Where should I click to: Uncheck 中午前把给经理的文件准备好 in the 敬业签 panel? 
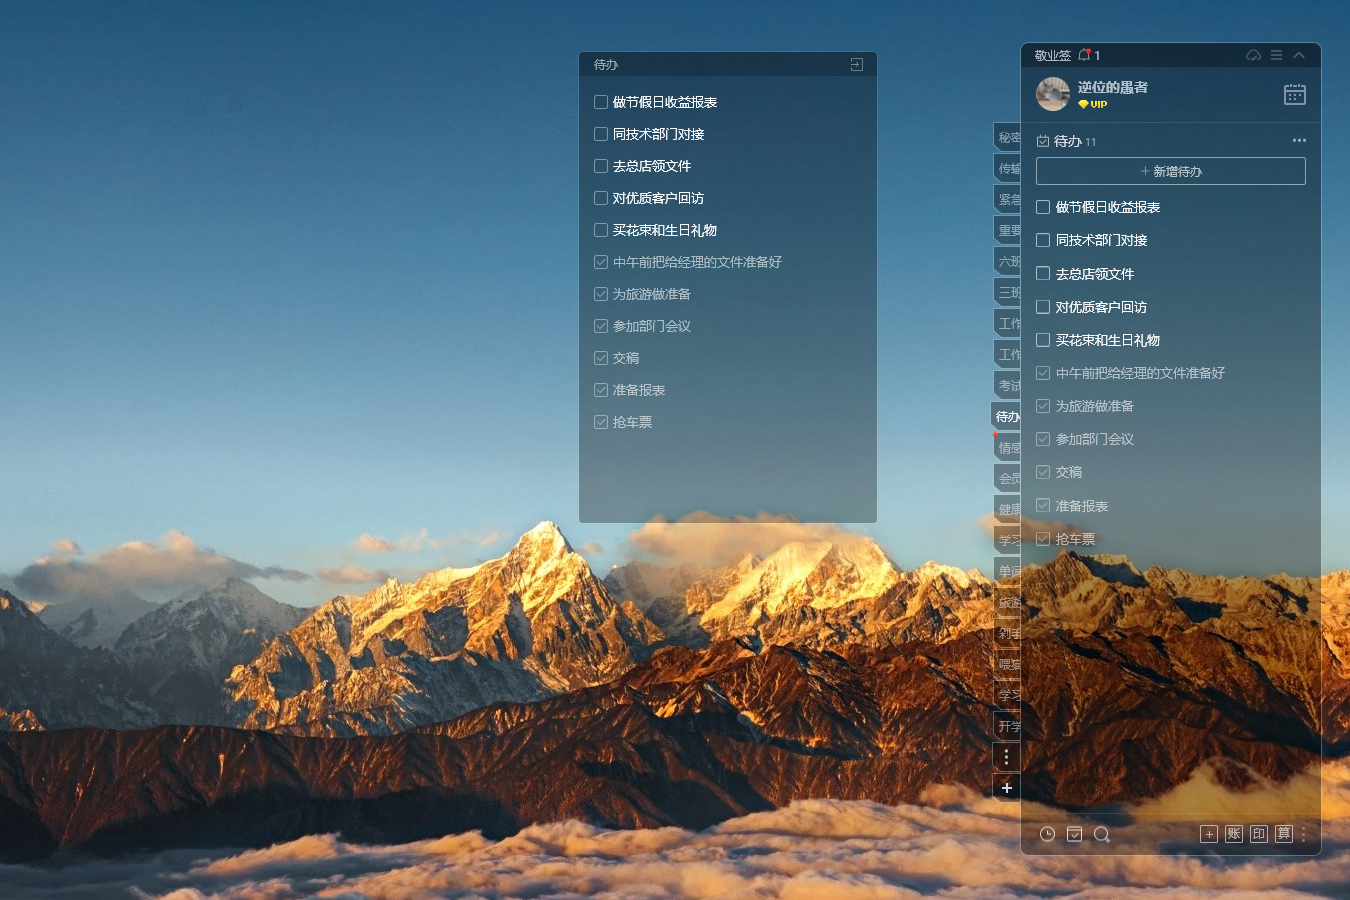click(1043, 373)
